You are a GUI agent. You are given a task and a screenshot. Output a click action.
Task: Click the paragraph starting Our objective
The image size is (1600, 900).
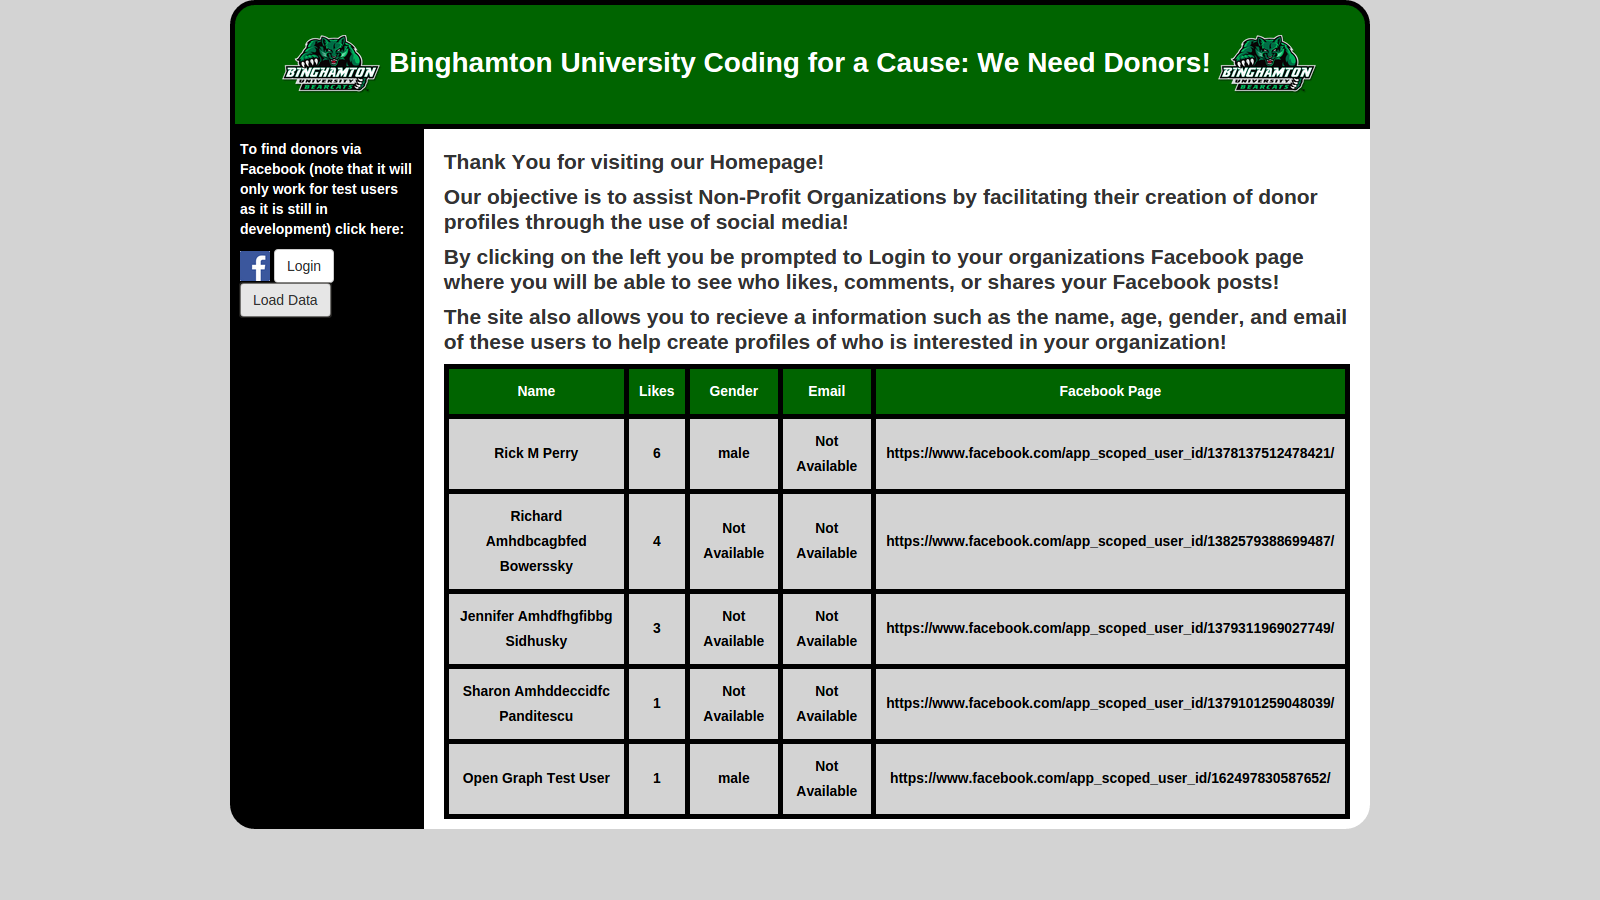(881, 209)
